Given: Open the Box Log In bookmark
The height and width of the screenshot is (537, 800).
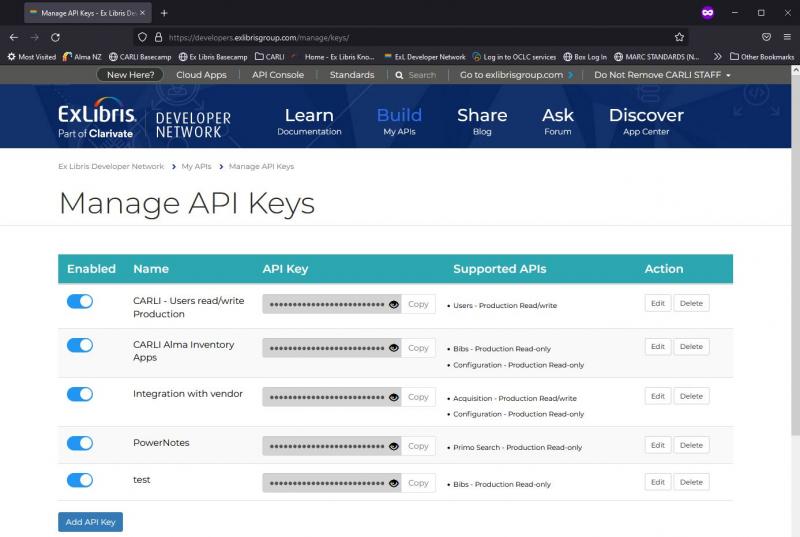Looking at the screenshot, I should [585, 57].
